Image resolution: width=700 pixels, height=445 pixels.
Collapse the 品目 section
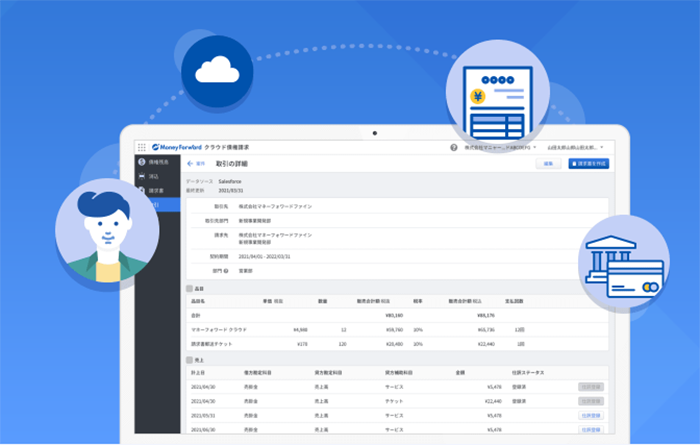(x=189, y=288)
